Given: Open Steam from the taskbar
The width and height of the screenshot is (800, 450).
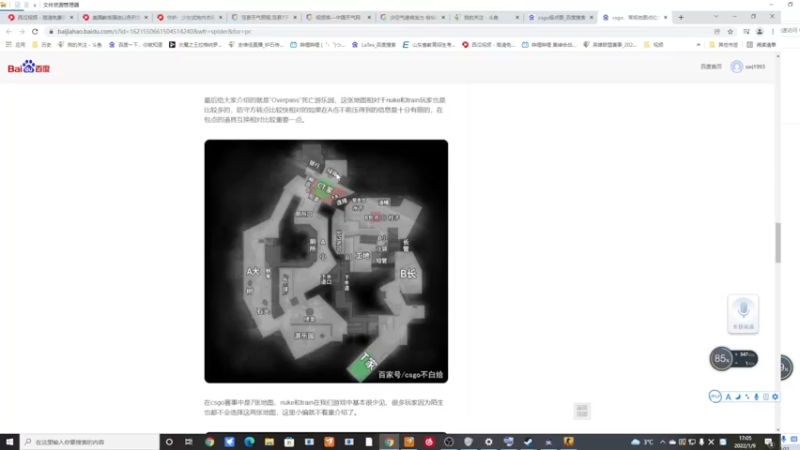Looking at the screenshot, I should pyautogui.click(x=528, y=442).
